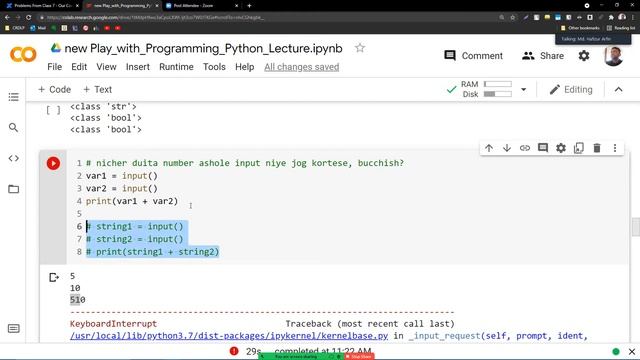Reload the browser page
The width and height of the screenshot is (640, 360).
coord(28,18)
